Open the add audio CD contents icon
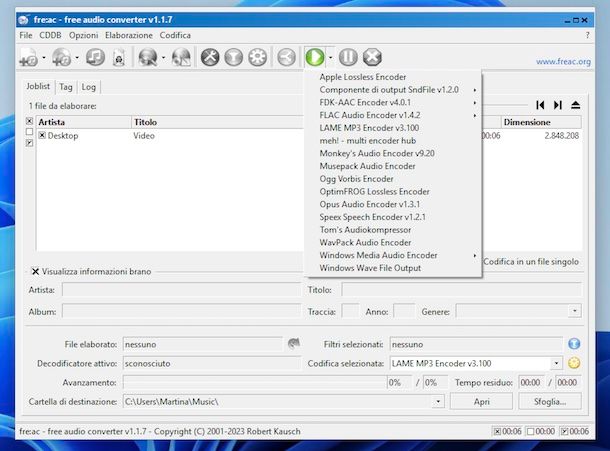 tap(62, 58)
